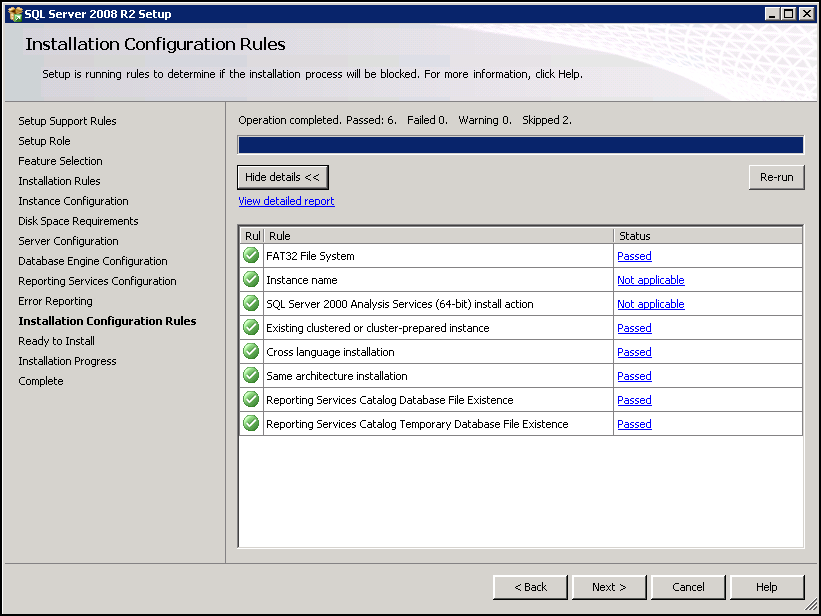
Task: Proceed with the Next button
Action: coord(608,587)
